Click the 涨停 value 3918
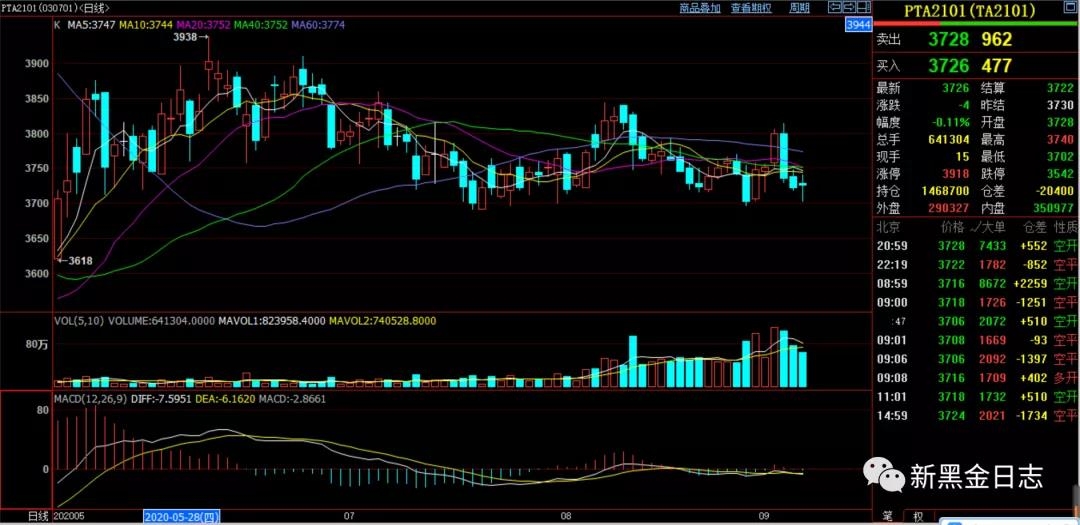This screenshot has width=1080, height=525. point(957,173)
